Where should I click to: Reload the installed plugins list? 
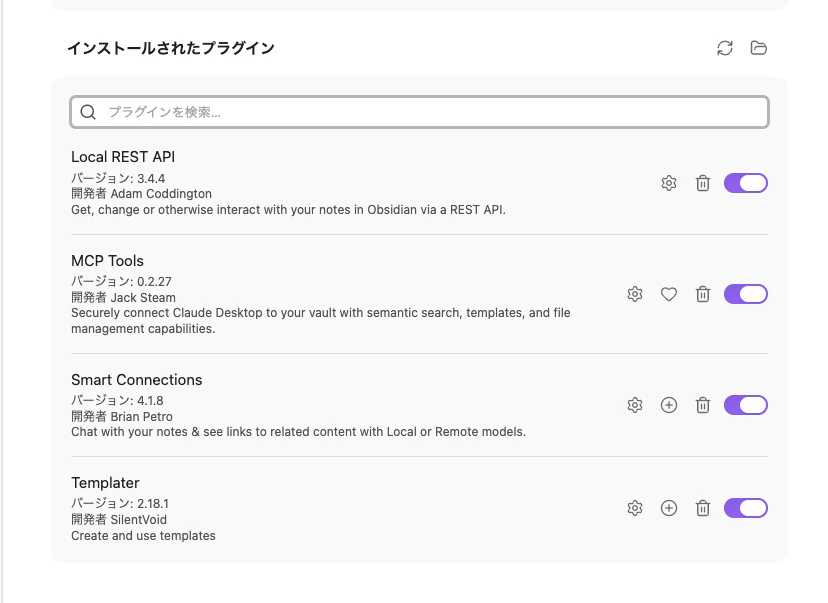pyautogui.click(x=724, y=48)
